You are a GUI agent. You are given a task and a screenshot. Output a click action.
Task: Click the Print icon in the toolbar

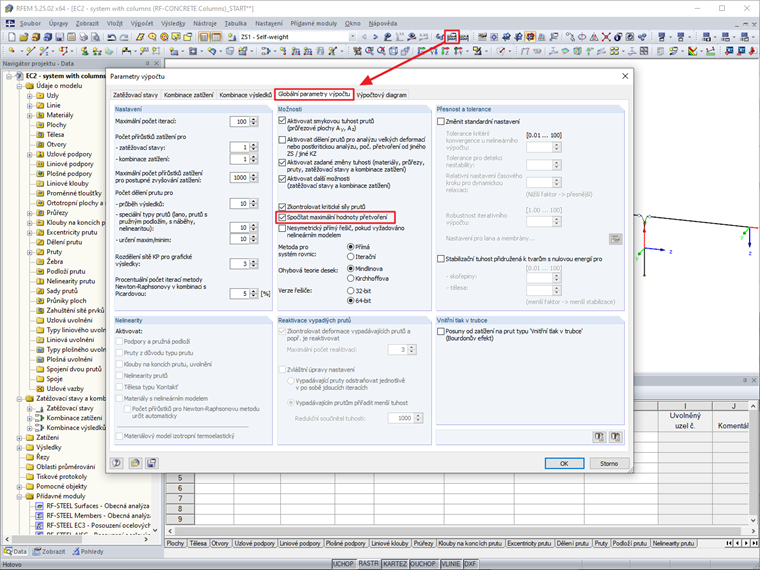click(83, 37)
